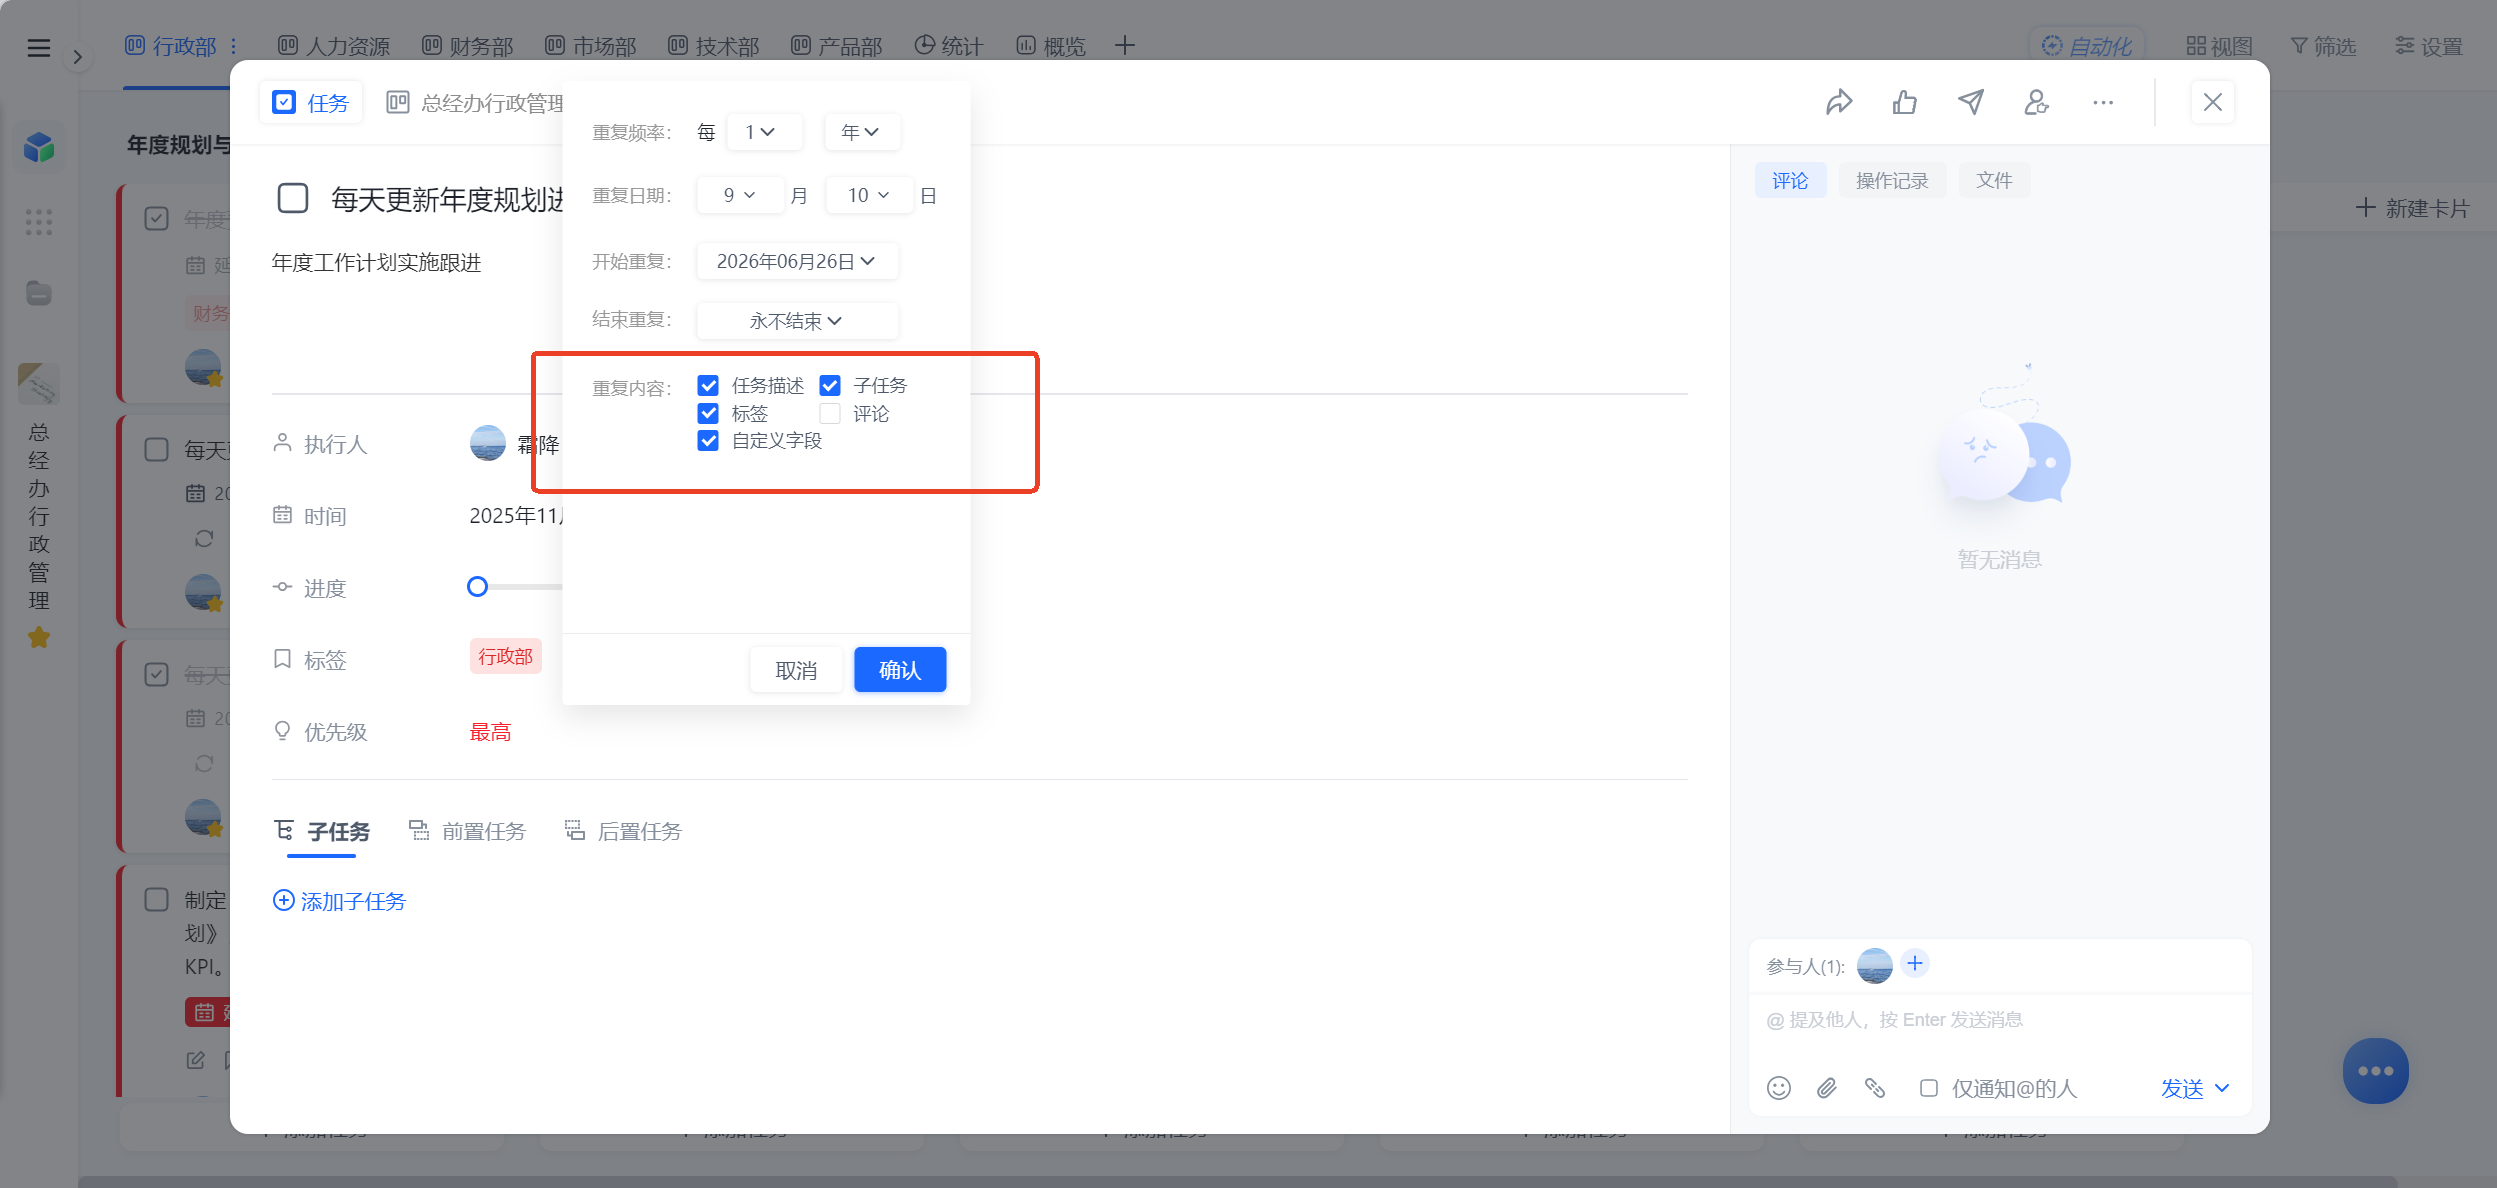Open 总经办行政管理 project selector

point(476,102)
